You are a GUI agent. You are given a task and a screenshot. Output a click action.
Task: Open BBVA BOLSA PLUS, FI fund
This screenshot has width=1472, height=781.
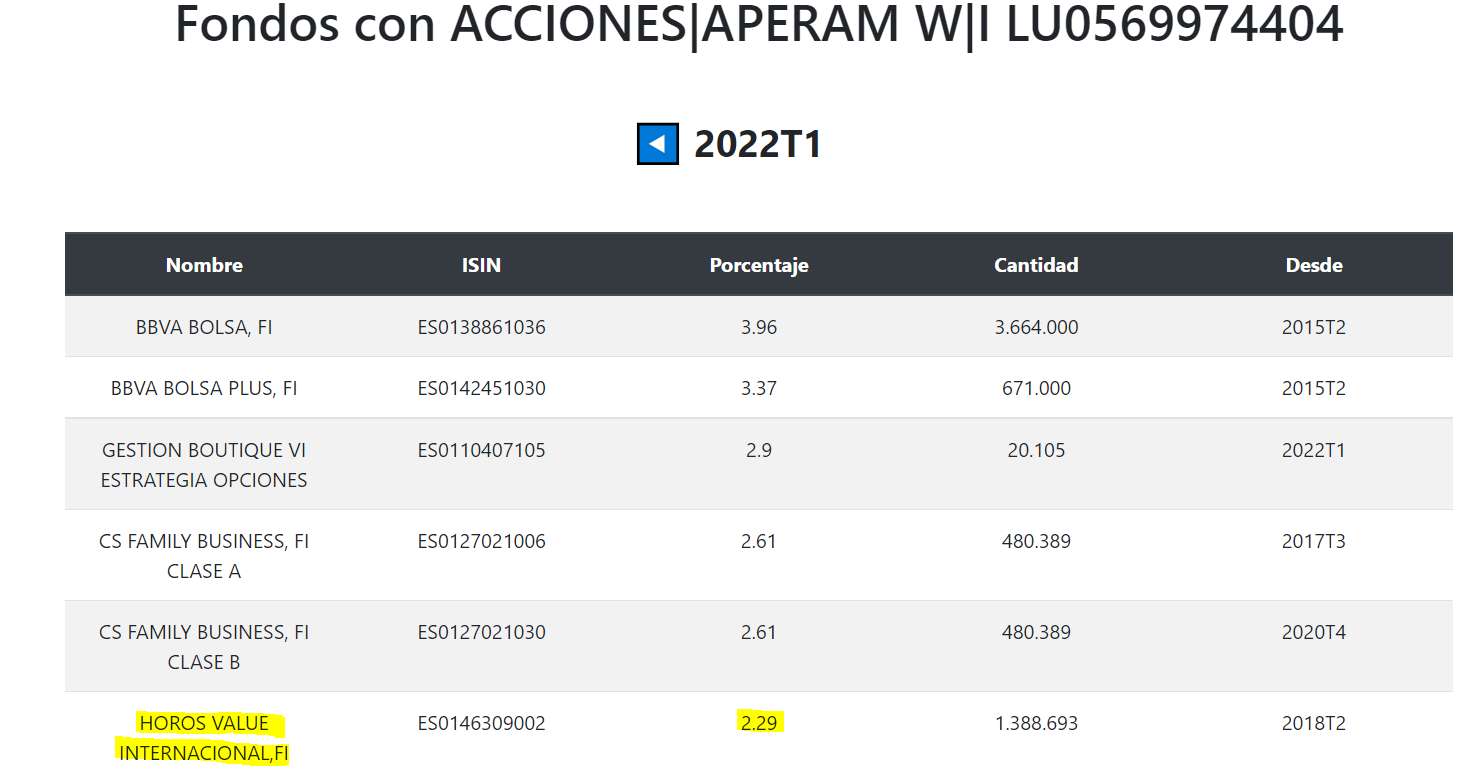pyautogui.click(x=204, y=388)
